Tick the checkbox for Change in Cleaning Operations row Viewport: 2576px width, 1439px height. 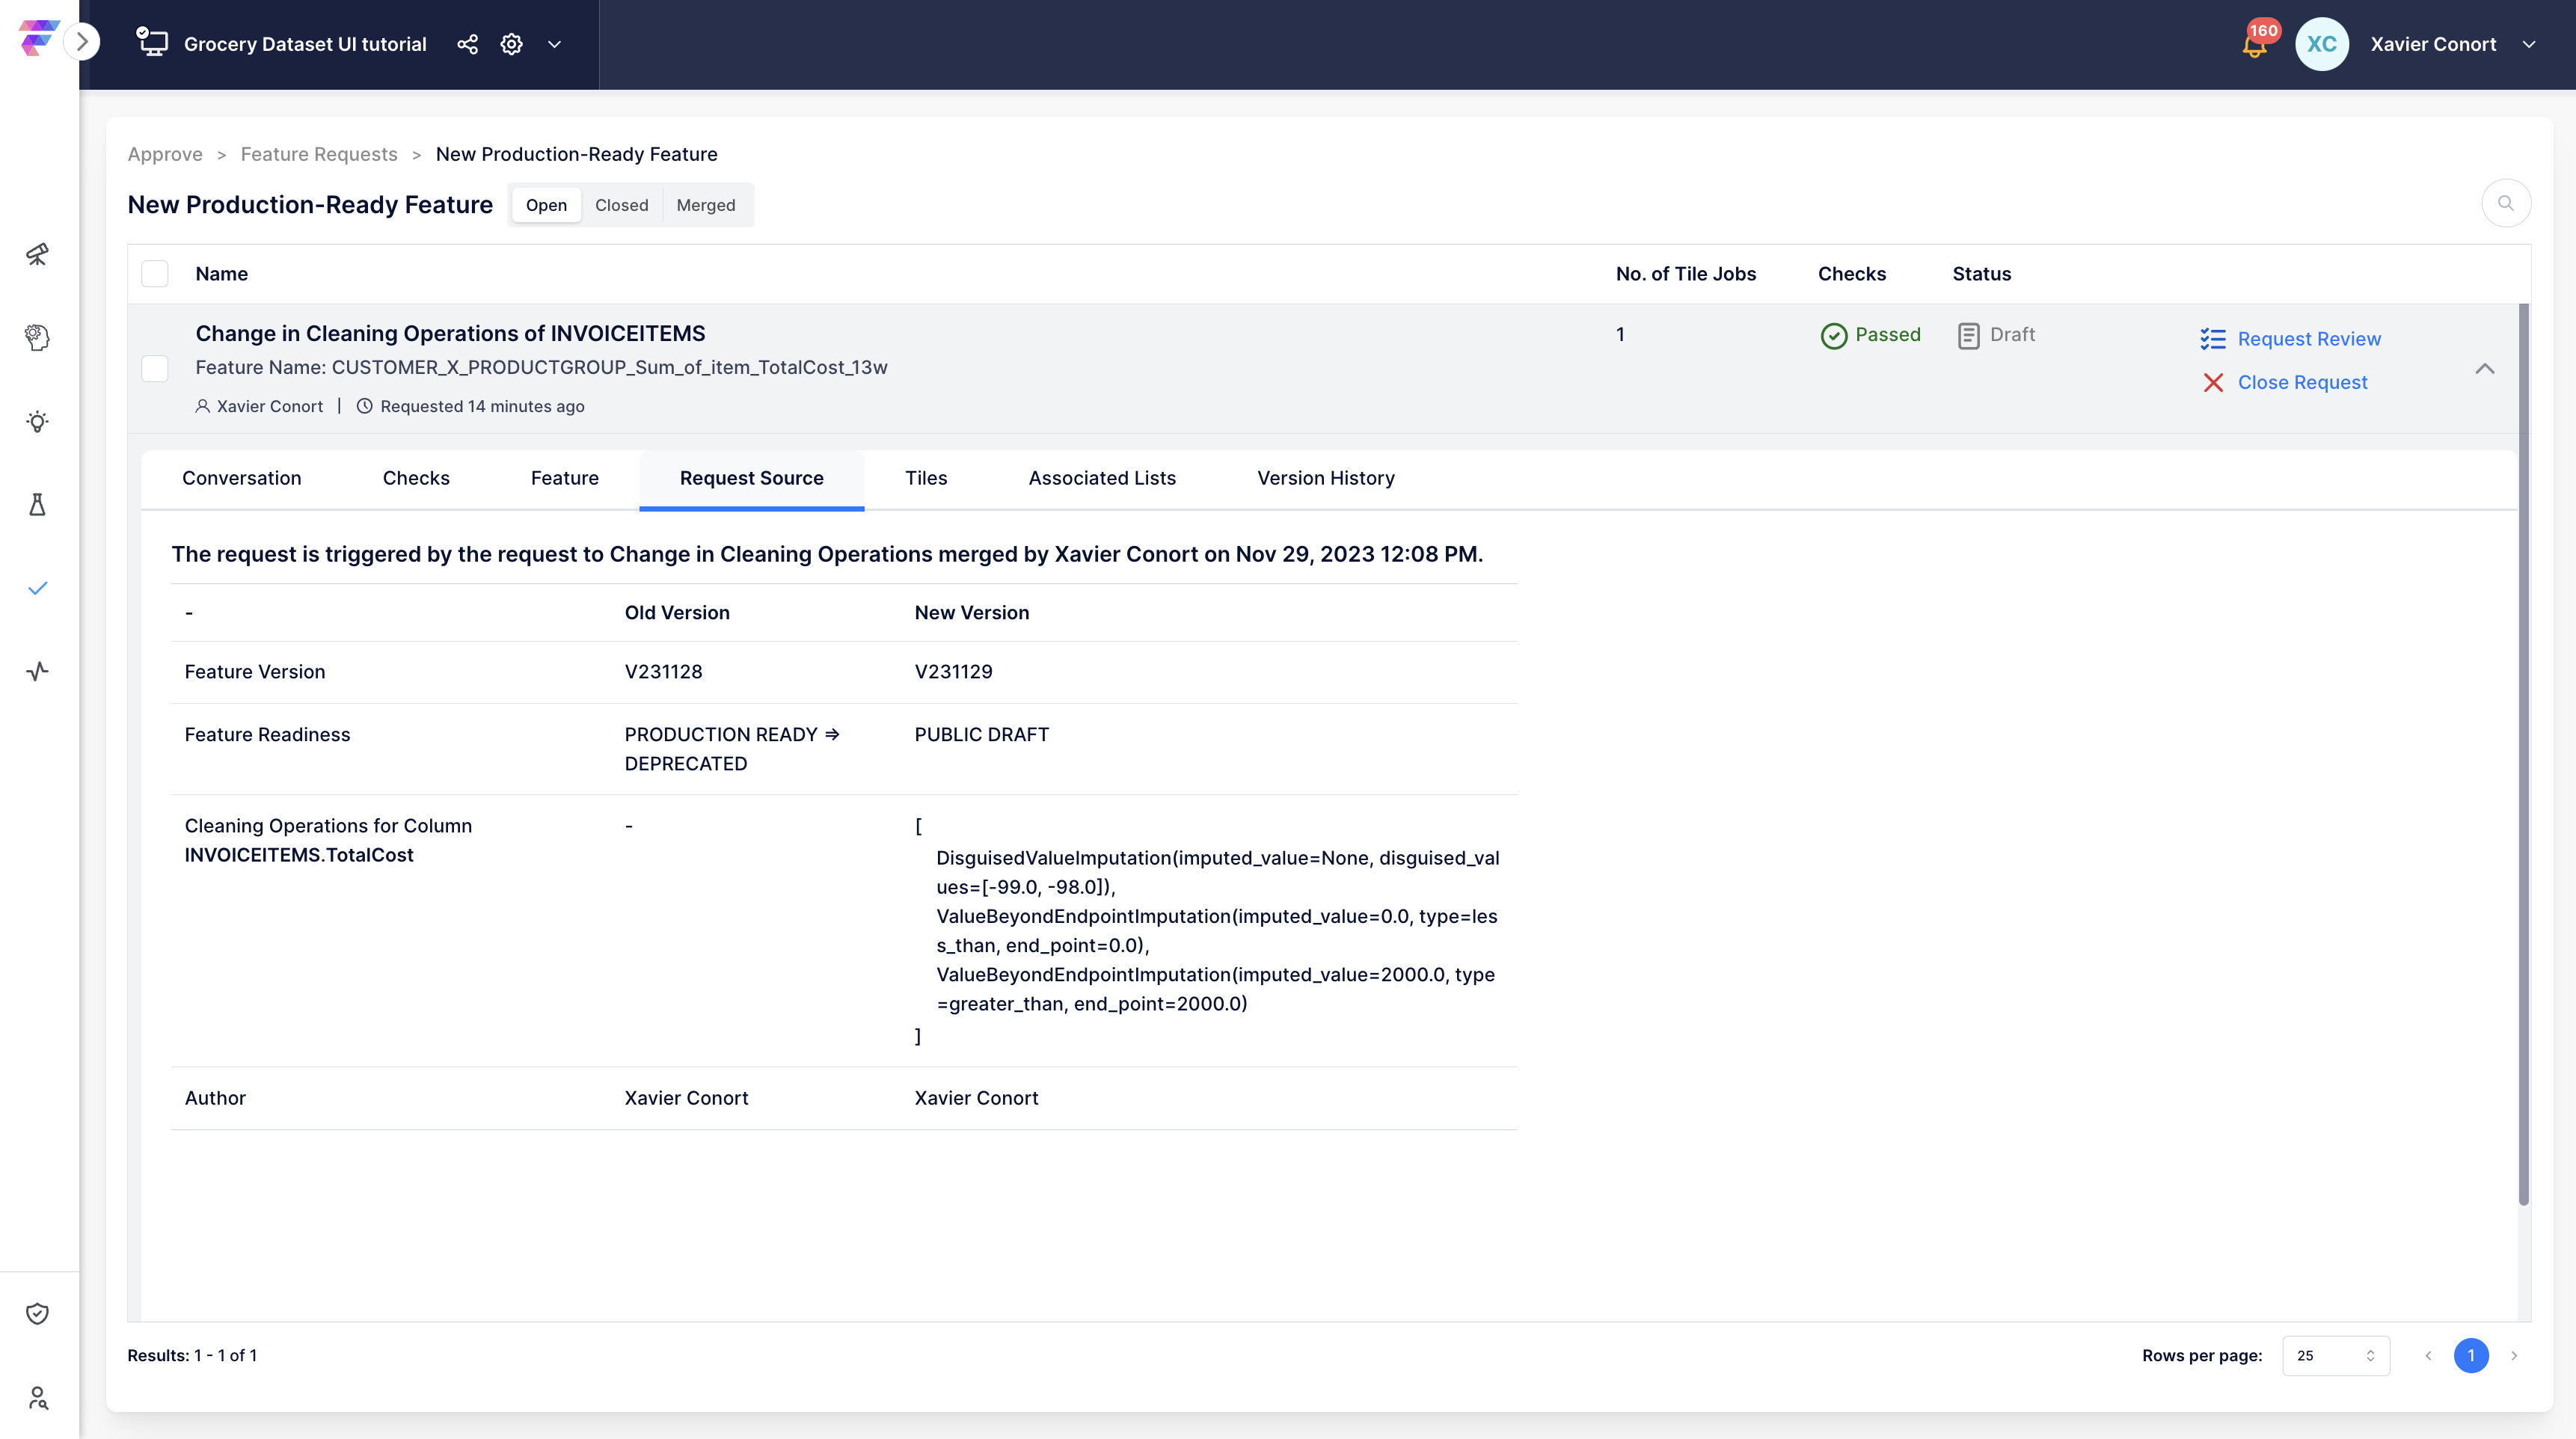[155, 369]
